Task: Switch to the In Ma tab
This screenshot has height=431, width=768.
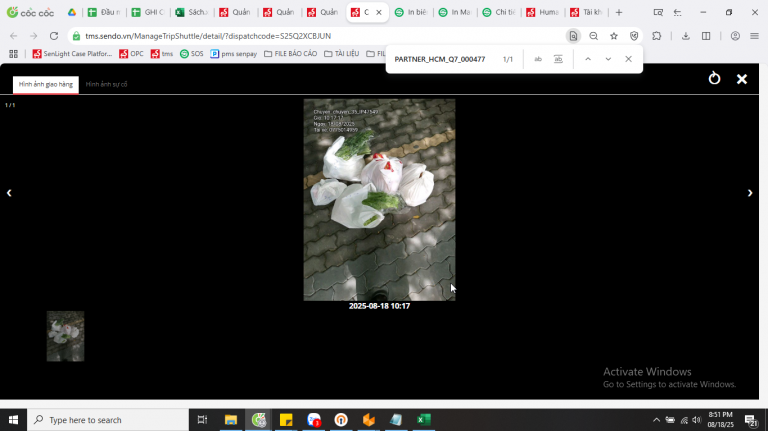Action: 455,12
